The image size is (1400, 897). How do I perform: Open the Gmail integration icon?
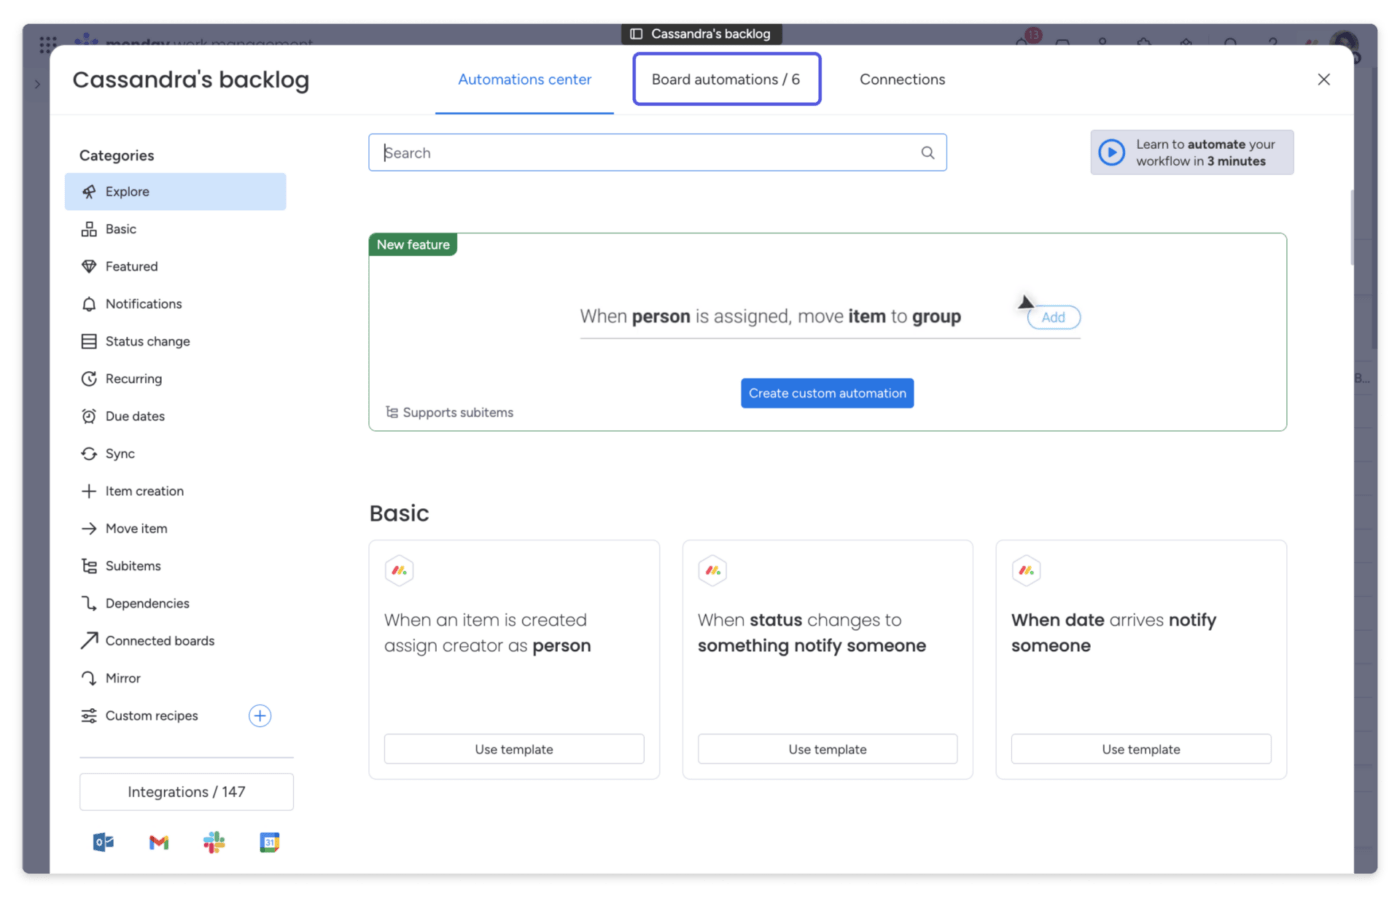point(159,843)
